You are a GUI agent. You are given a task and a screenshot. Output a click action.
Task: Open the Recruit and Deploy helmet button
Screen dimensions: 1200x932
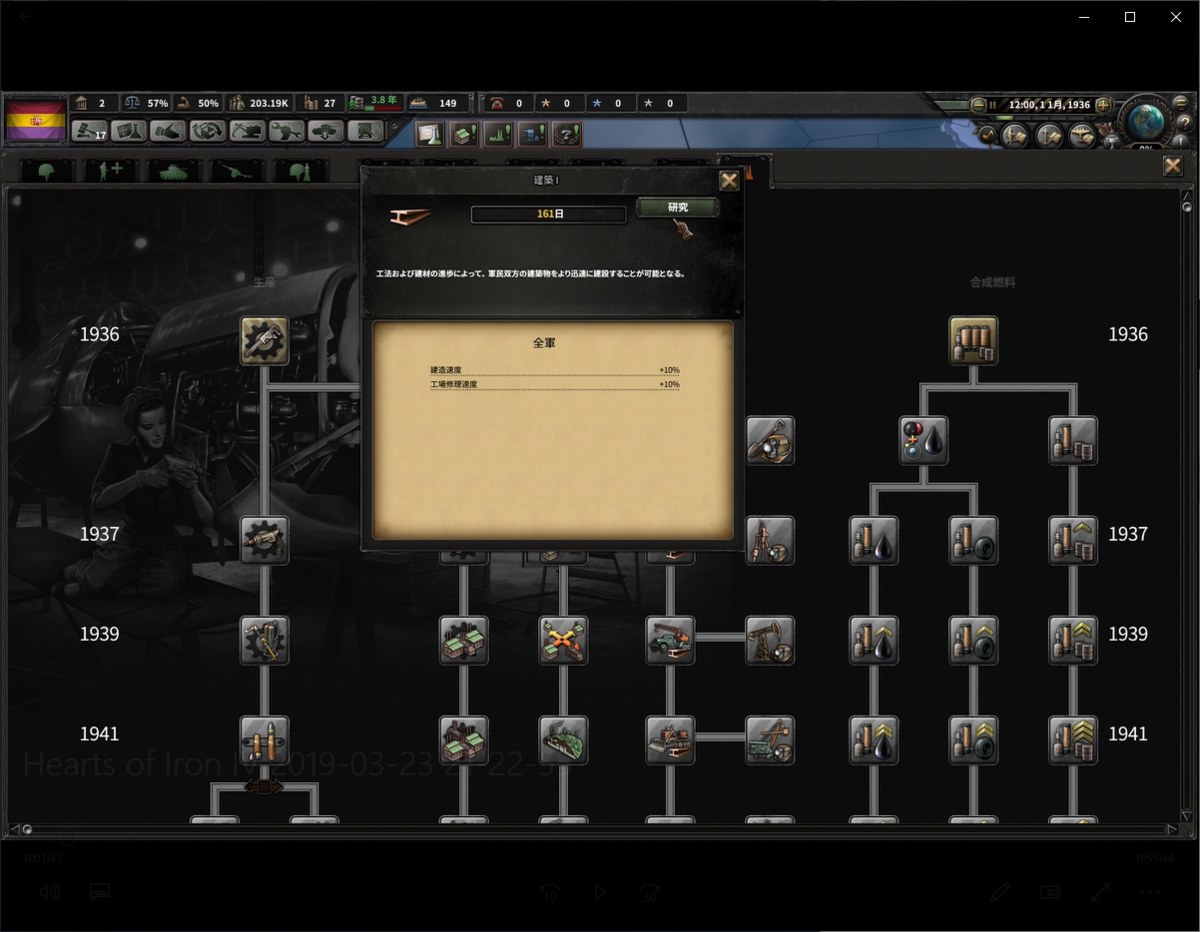point(326,131)
